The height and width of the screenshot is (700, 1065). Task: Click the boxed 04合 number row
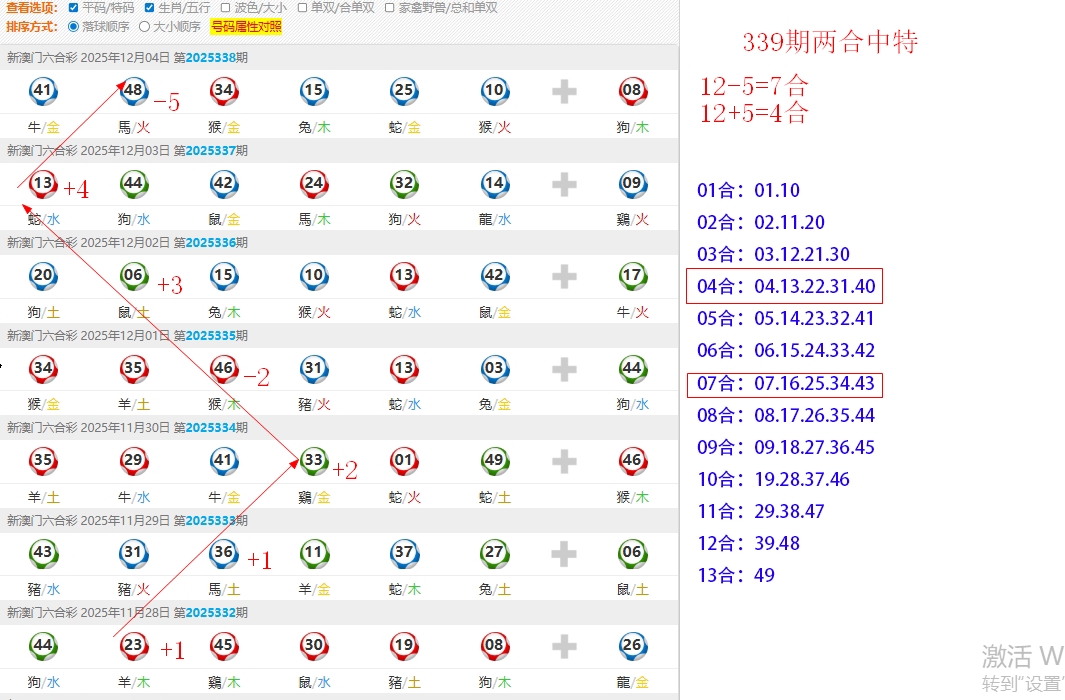coord(786,287)
